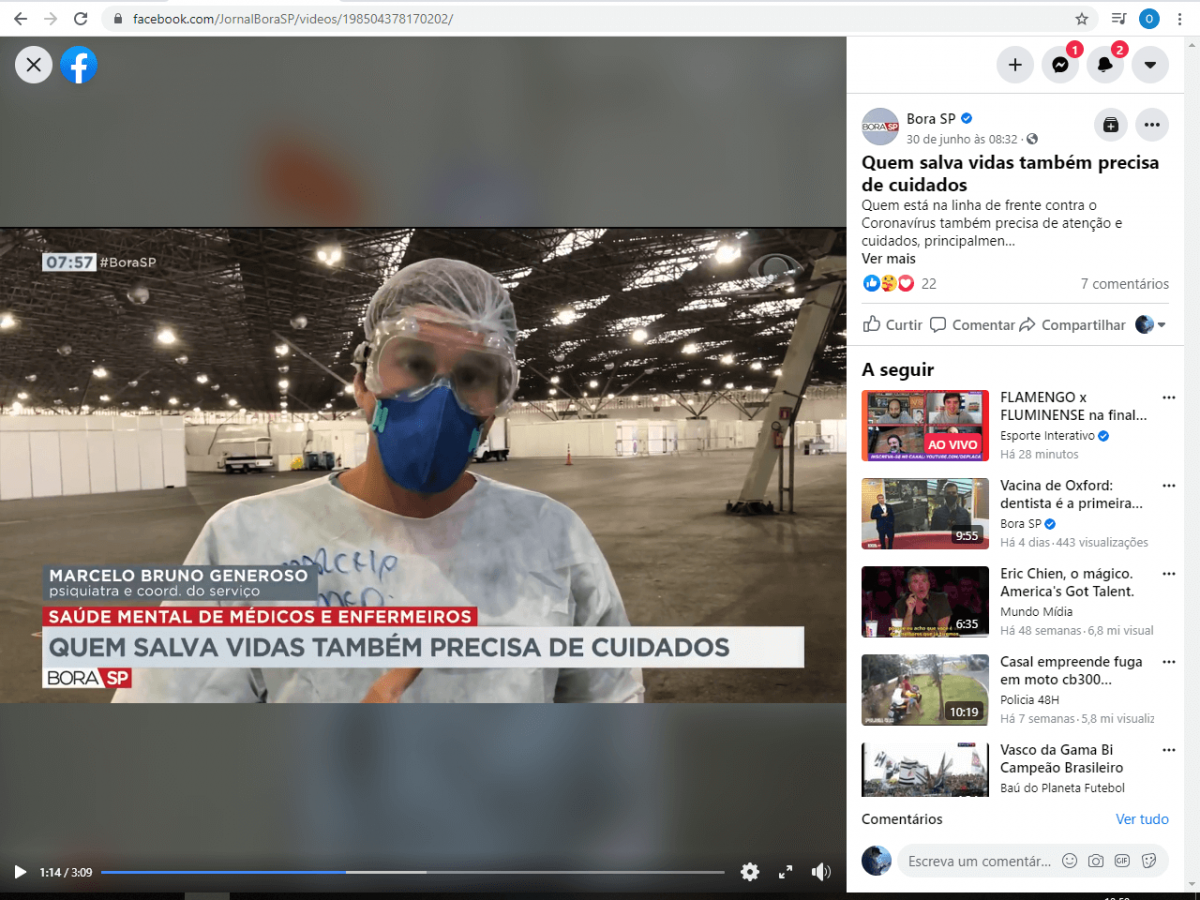Click the 'Comentários' heading
Image resolution: width=1200 pixels, height=900 pixels.
(x=902, y=819)
